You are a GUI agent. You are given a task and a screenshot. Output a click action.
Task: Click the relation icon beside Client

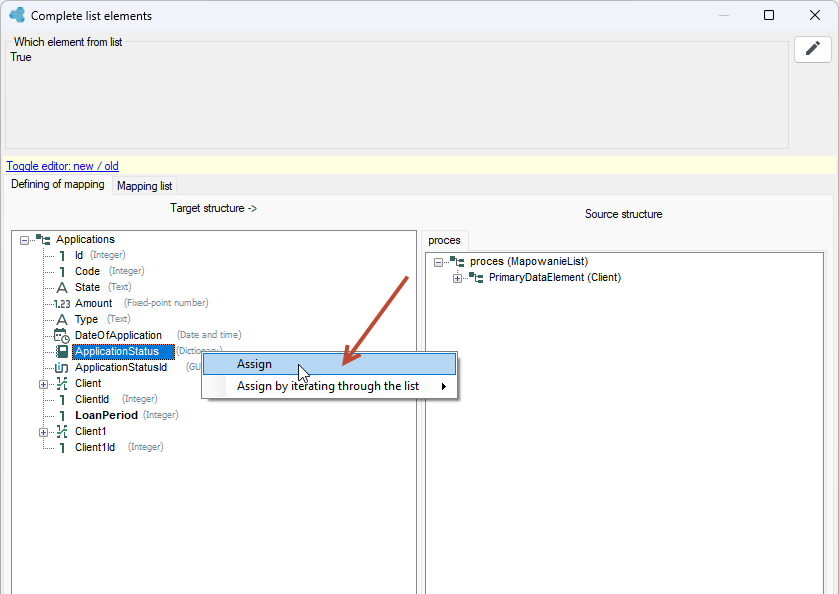(62, 384)
